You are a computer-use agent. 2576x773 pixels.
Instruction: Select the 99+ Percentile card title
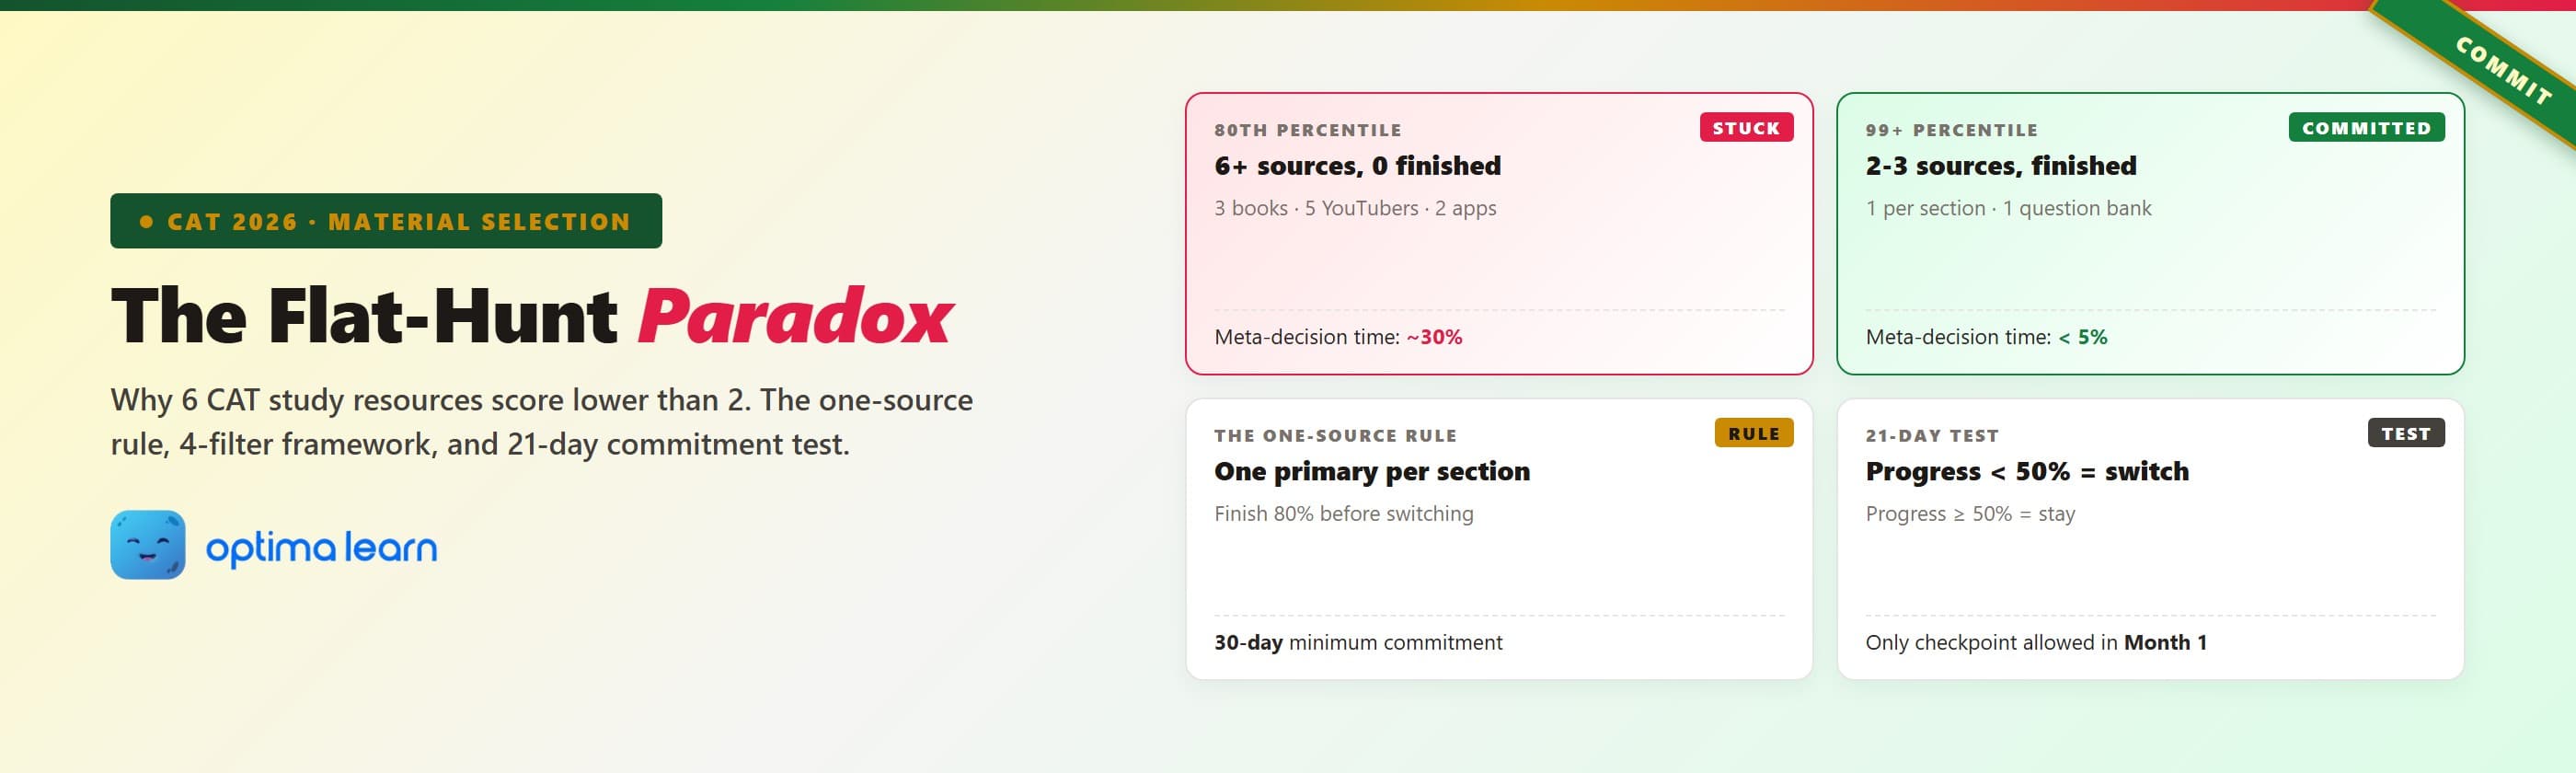coord(2000,166)
